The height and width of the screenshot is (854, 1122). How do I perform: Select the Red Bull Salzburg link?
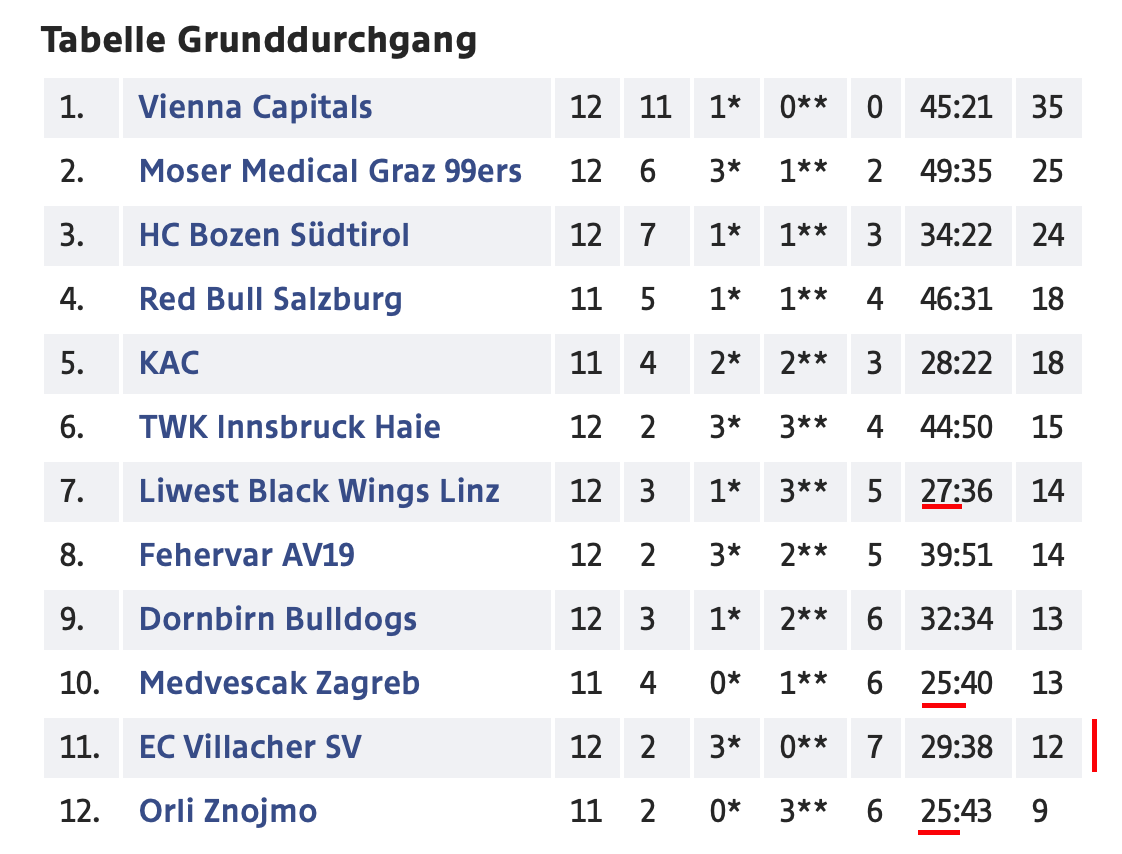coord(270,299)
